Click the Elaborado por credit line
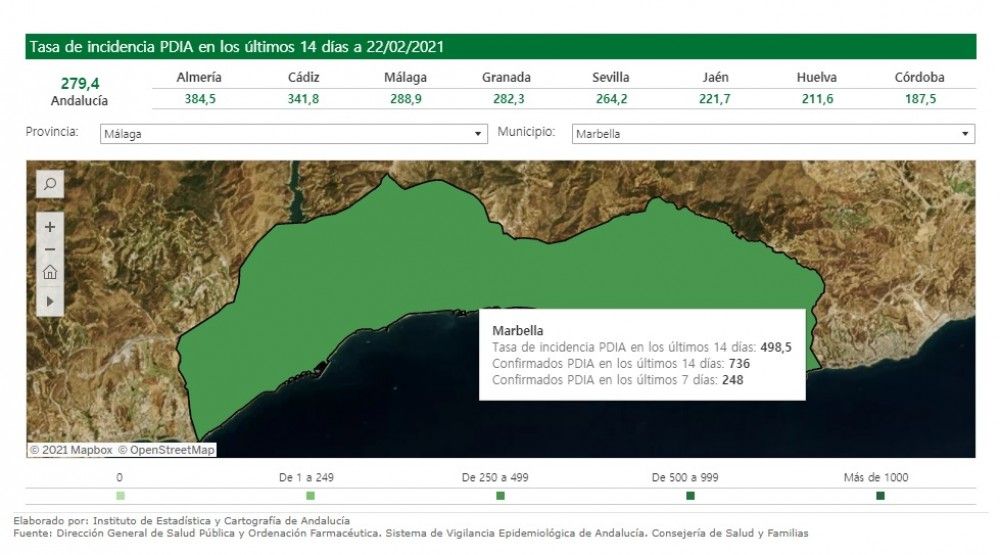 [181, 521]
